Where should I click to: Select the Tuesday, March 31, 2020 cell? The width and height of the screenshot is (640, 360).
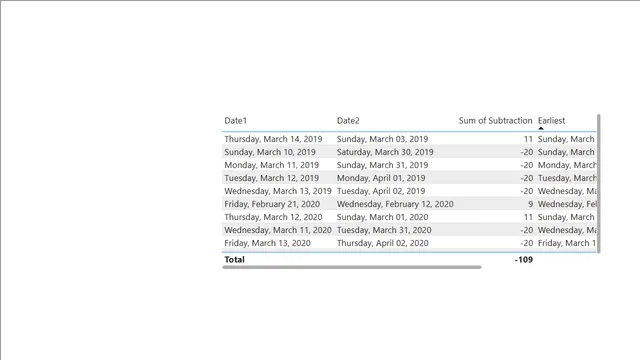click(384, 230)
